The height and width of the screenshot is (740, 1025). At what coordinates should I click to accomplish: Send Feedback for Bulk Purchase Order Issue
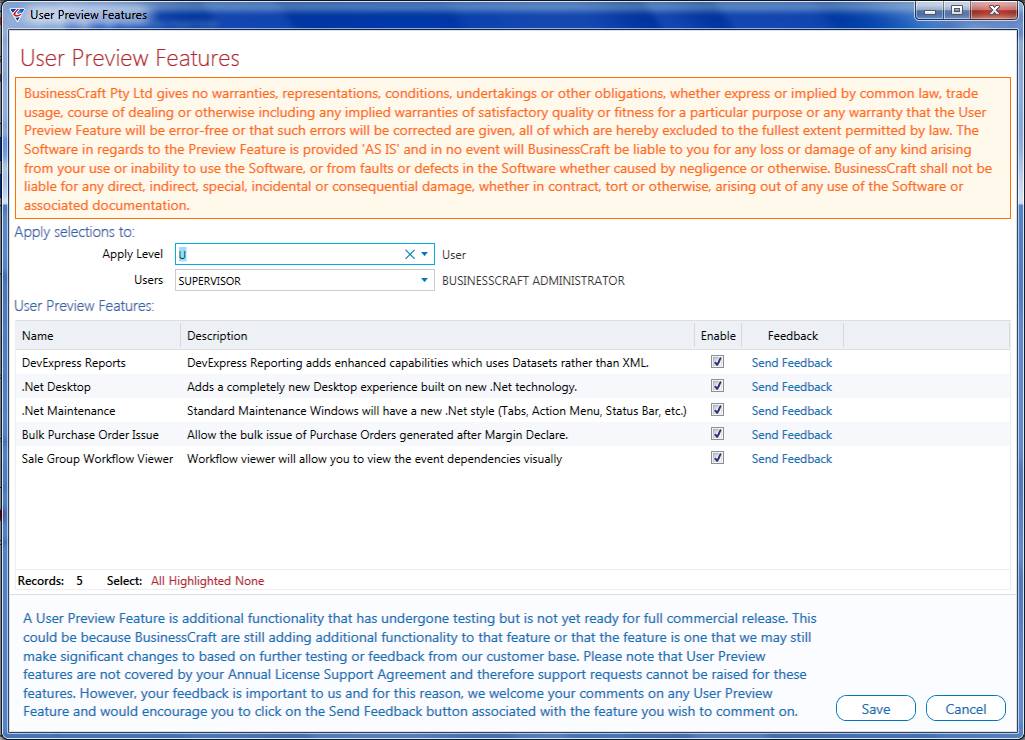pyautogui.click(x=792, y=435)
